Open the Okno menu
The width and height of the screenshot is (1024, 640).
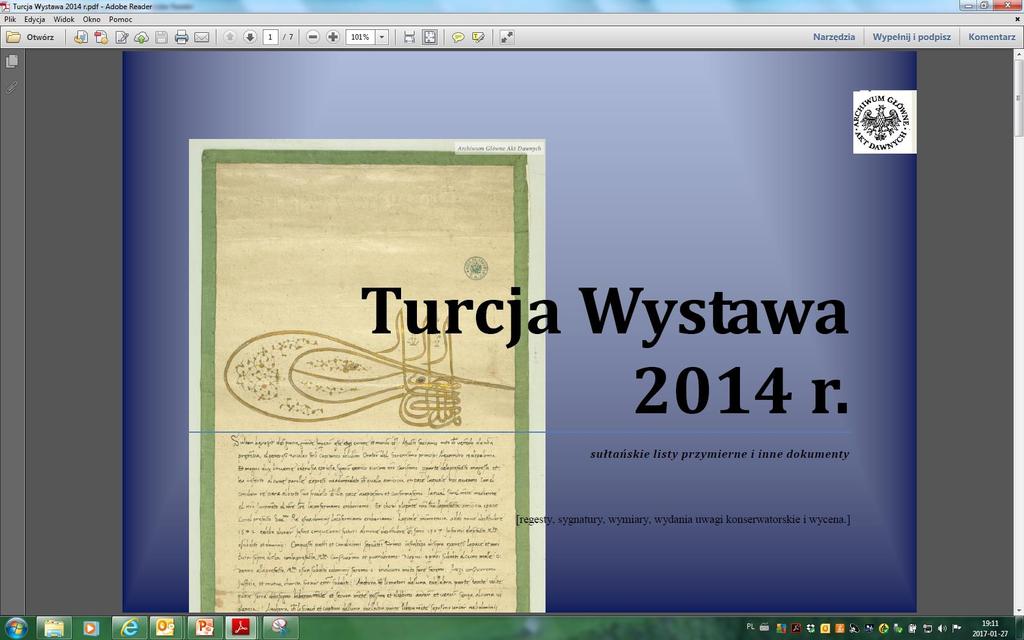click(x=91, y=20)
